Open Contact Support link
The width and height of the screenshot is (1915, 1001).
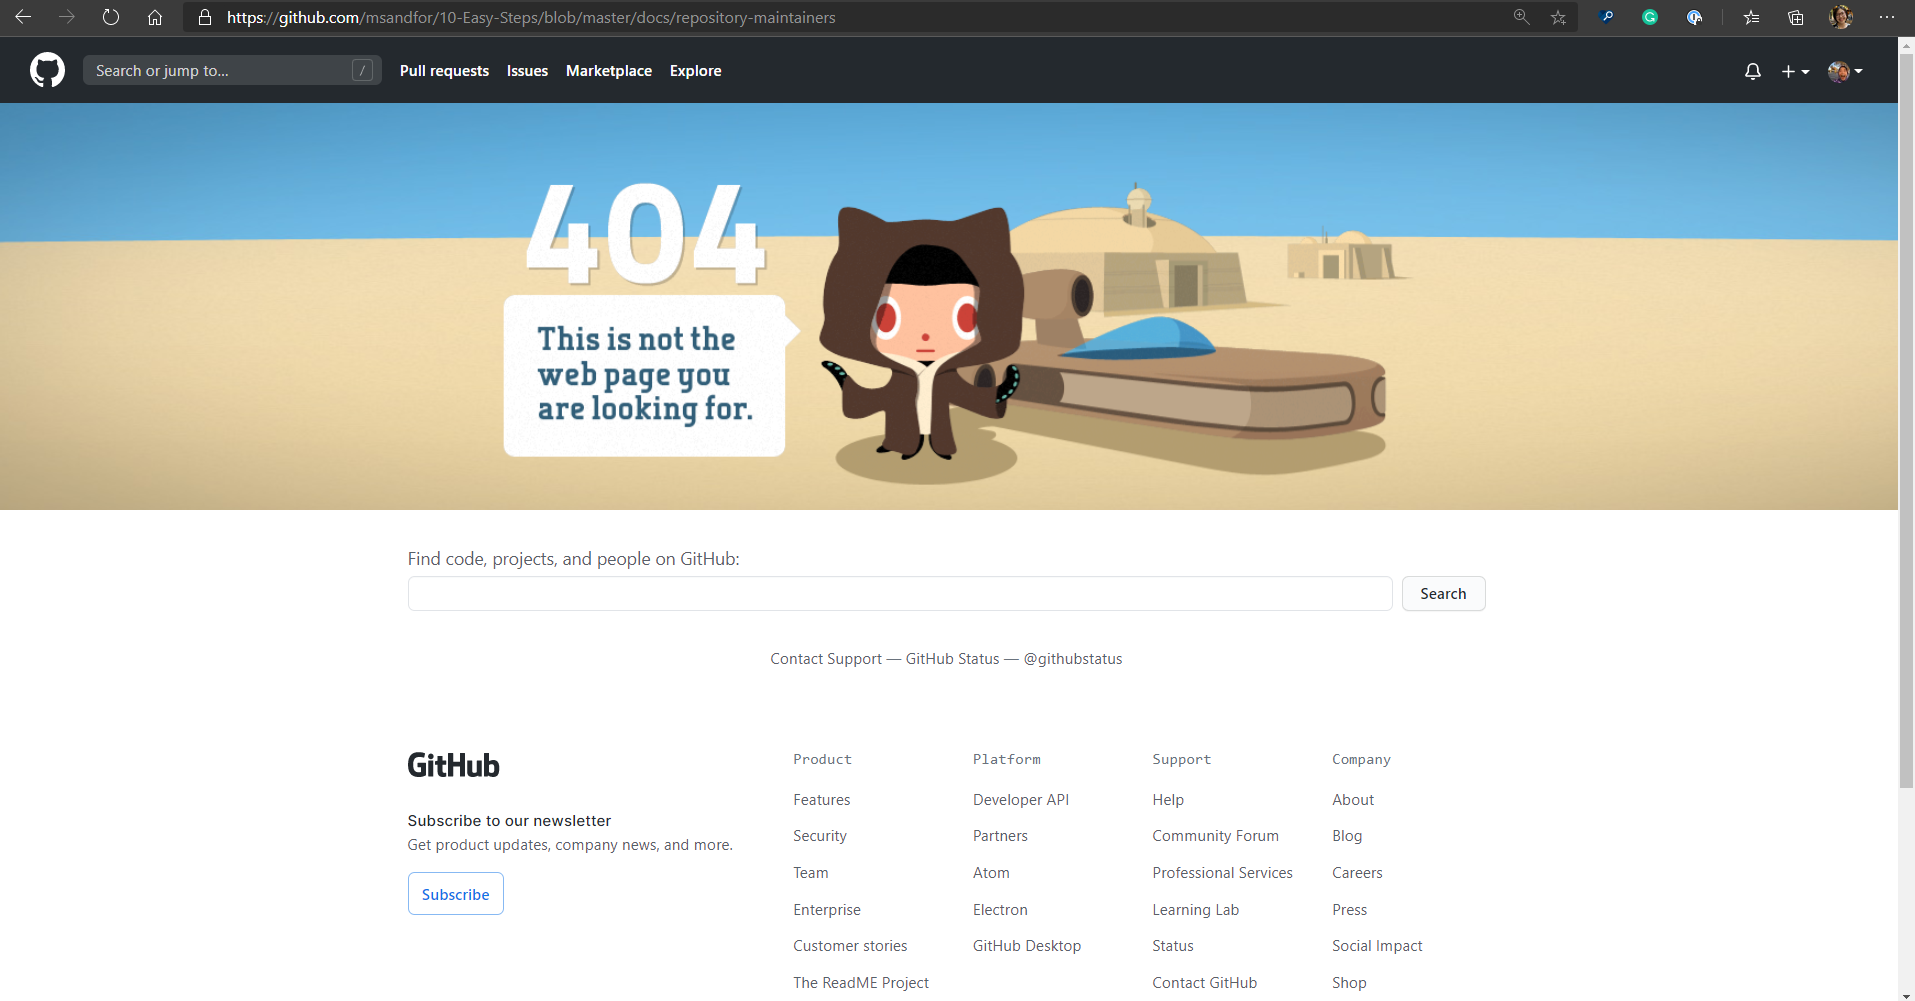pos(826,659)
